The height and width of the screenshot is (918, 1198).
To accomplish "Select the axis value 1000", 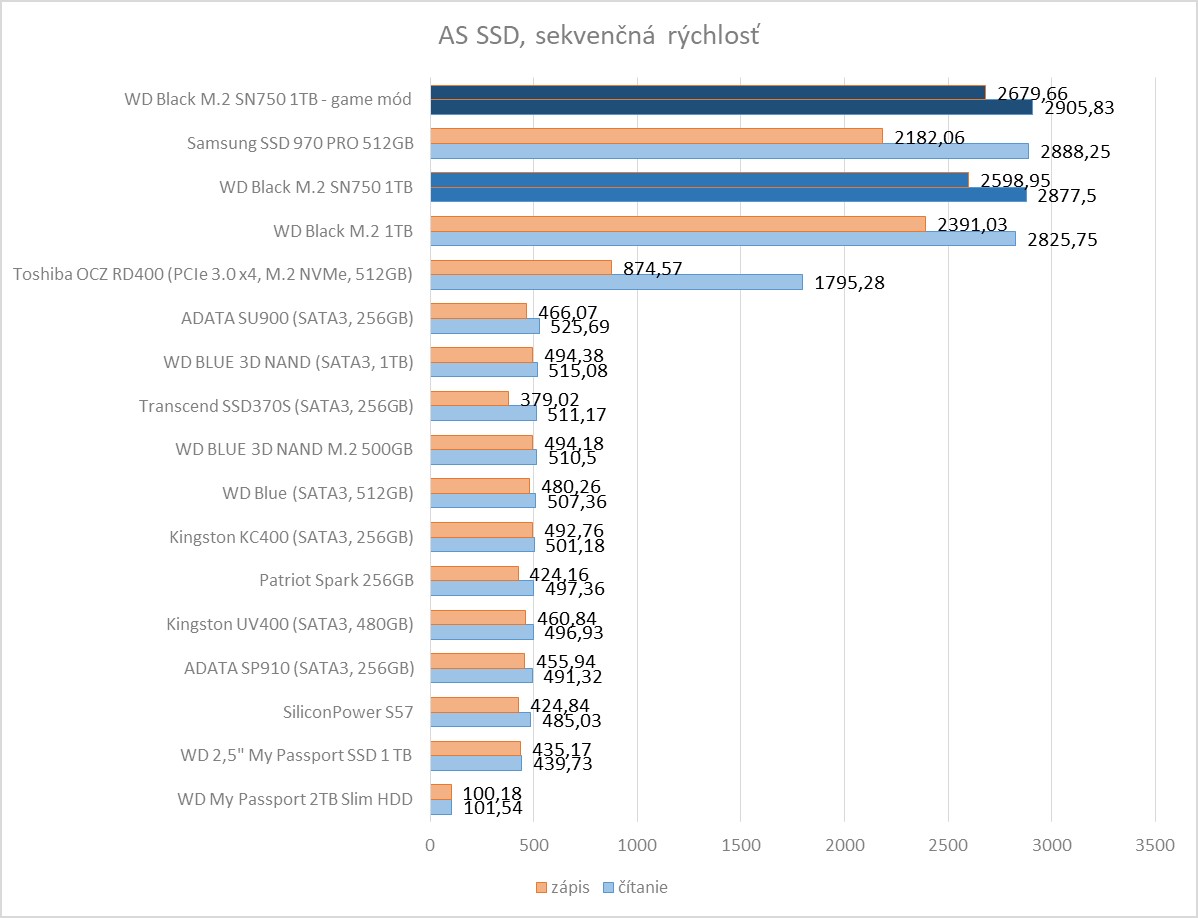I will [x=637, y=845].
